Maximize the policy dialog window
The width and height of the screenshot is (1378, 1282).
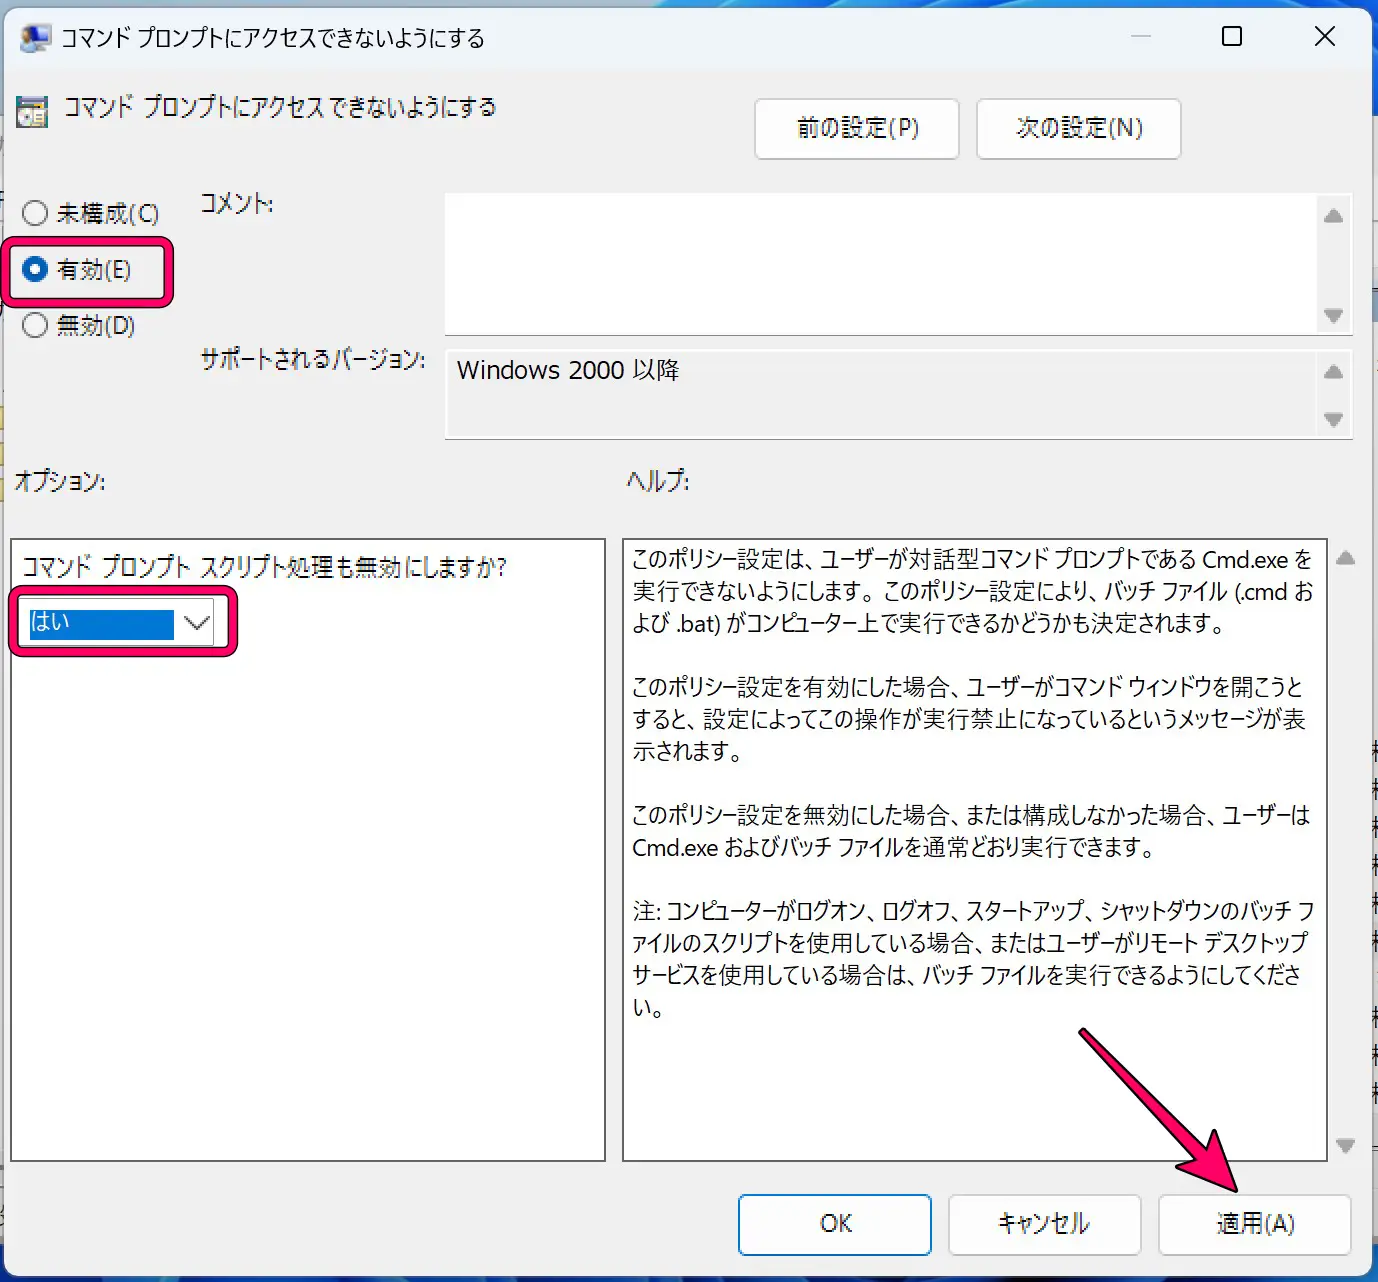(x=1232, y=37)
